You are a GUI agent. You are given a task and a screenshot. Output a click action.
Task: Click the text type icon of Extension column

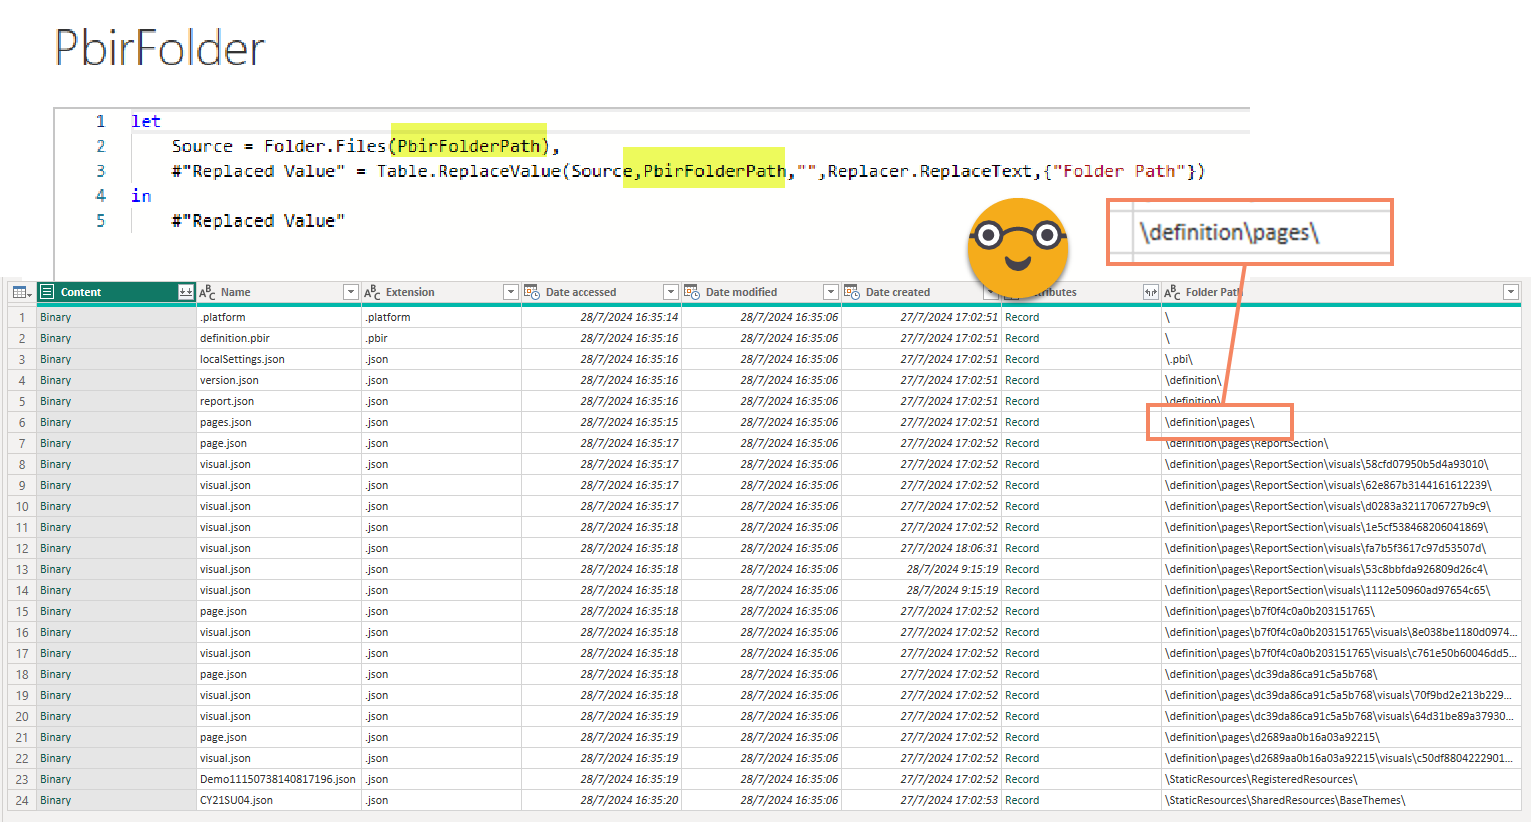coord(372,292)
